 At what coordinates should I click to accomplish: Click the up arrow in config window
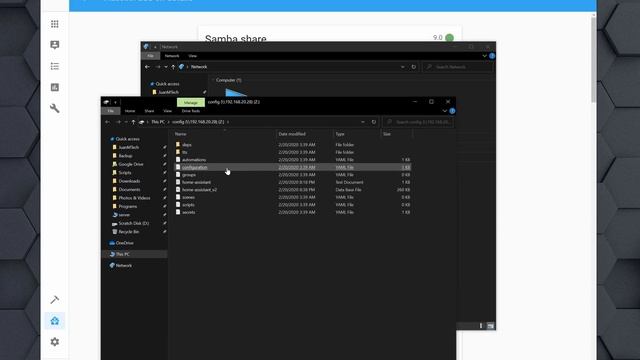(x=133, y=122)
